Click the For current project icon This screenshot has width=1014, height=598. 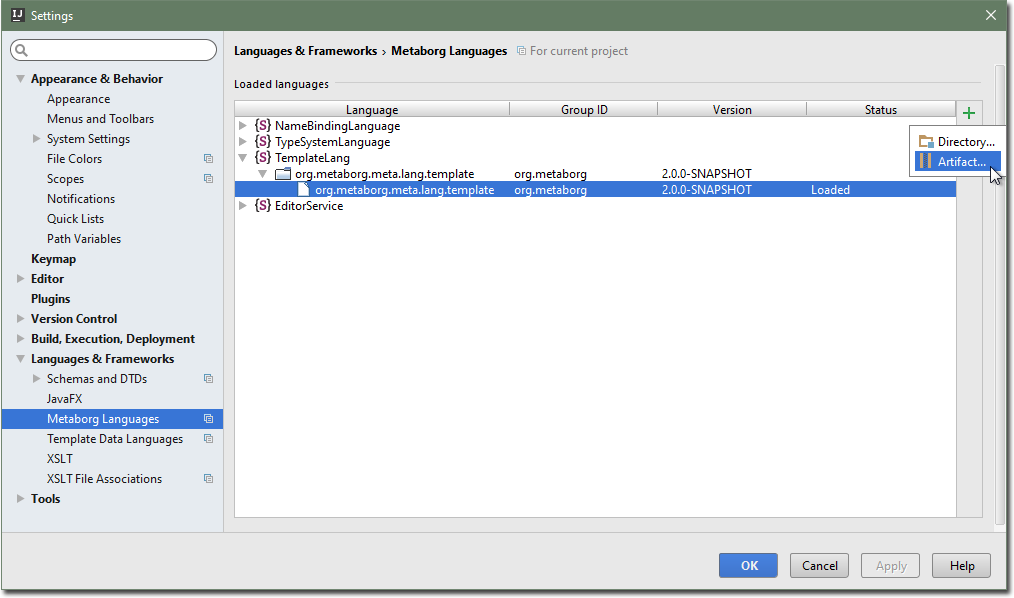click(x=521, y=50)
